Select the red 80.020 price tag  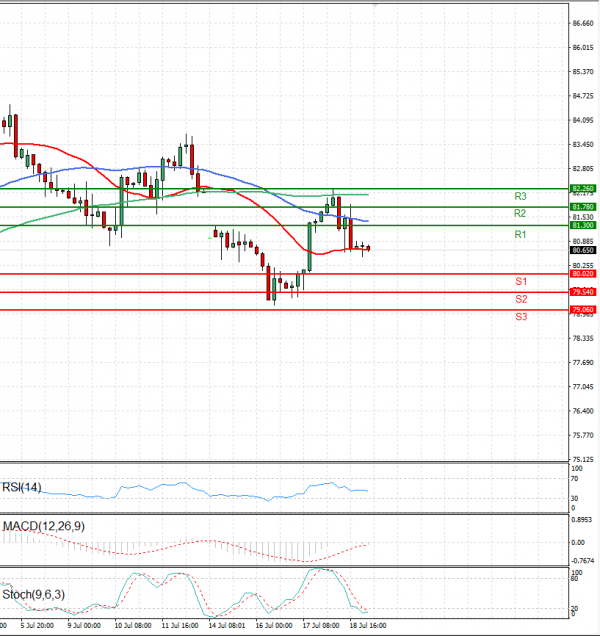(x=583, y=273)
